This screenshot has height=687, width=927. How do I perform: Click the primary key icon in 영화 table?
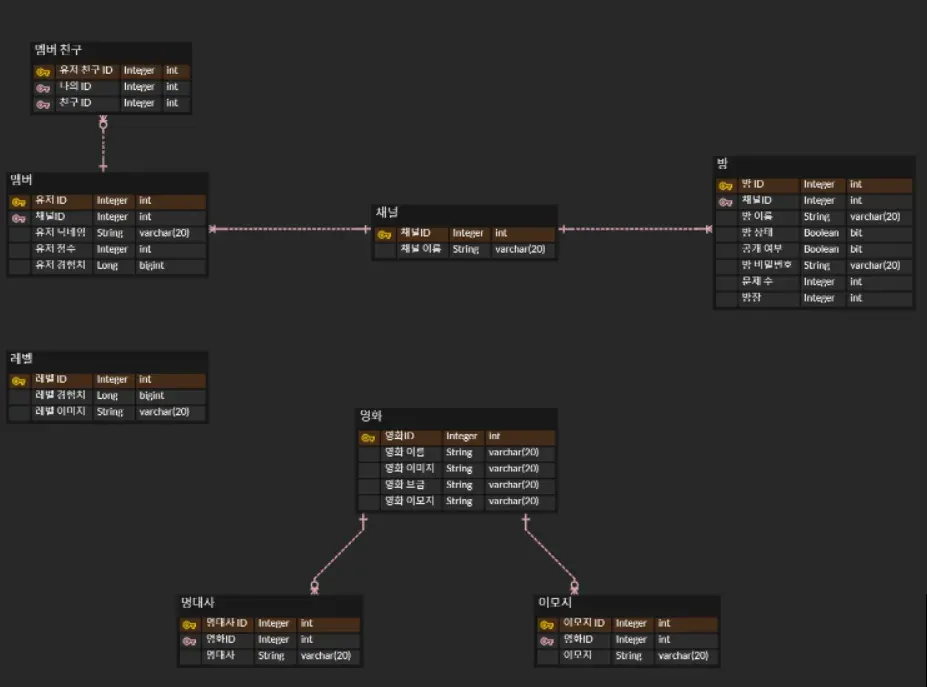(368, 438)
